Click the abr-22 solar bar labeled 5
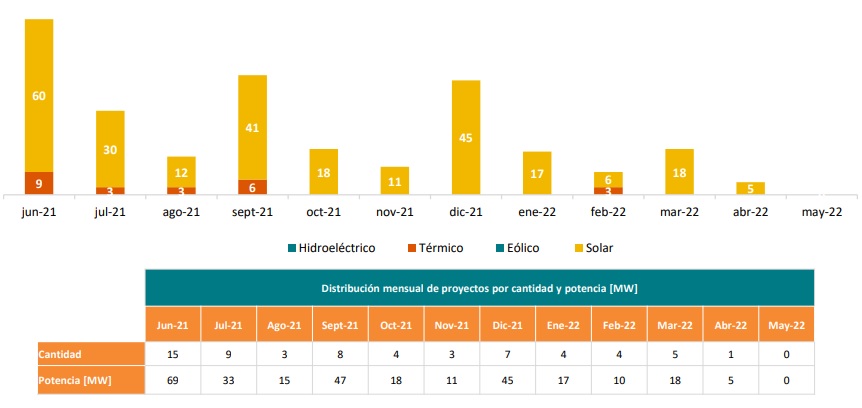This screenshot has width=862, height=408. 751,188
